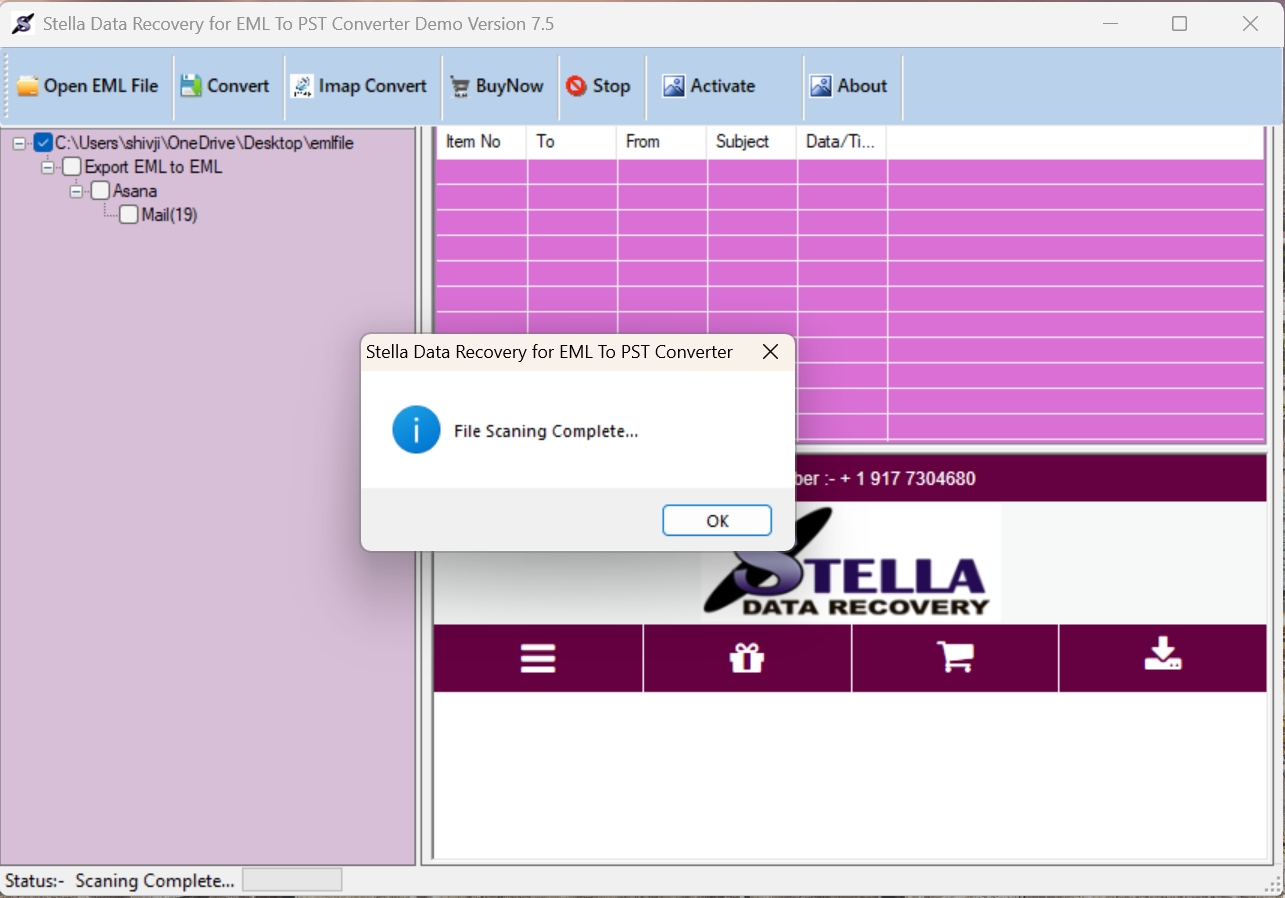
Task: Click the Data/Ti... column header
Action: pos(842,142)
